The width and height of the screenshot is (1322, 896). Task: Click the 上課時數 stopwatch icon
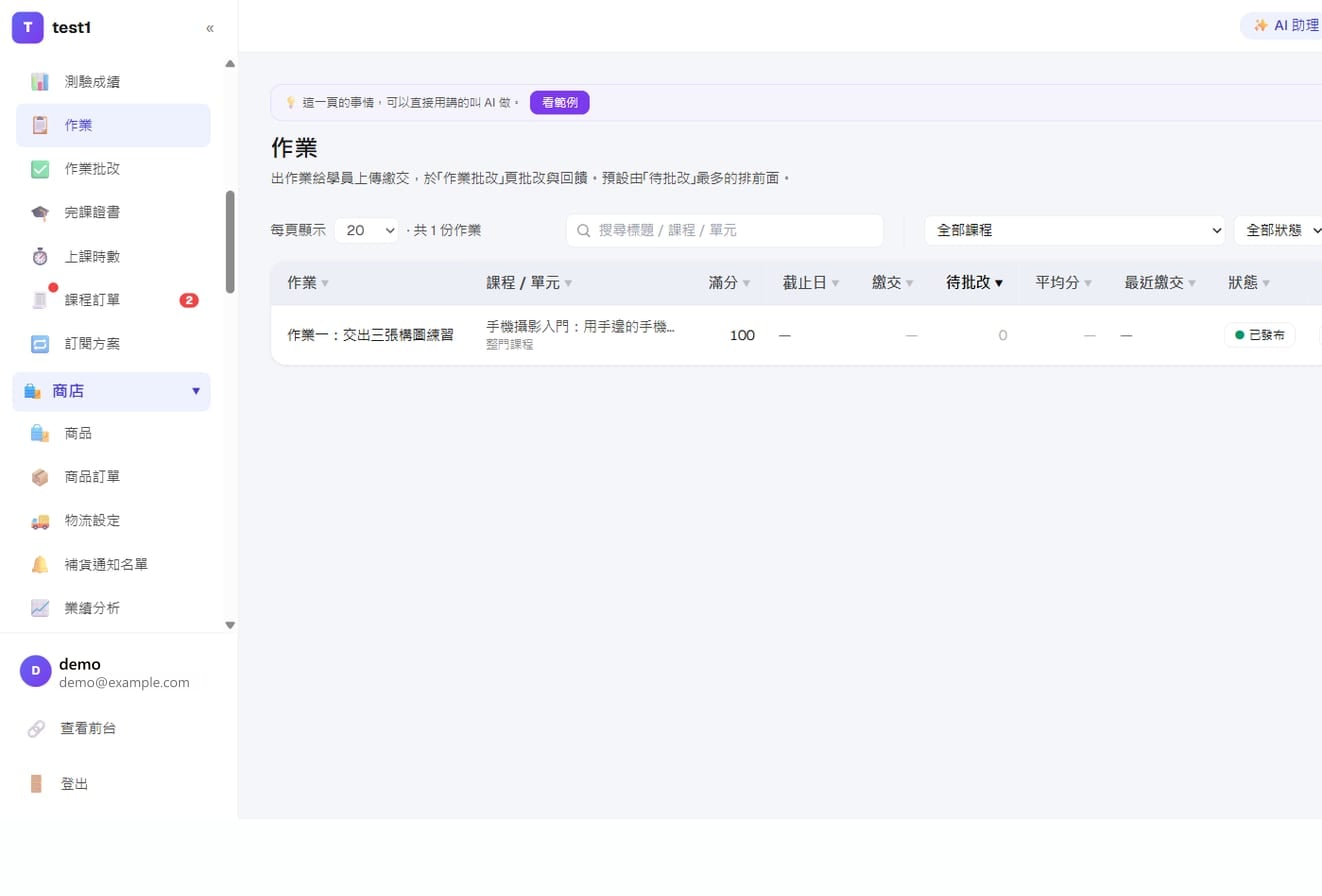point(40,257)
